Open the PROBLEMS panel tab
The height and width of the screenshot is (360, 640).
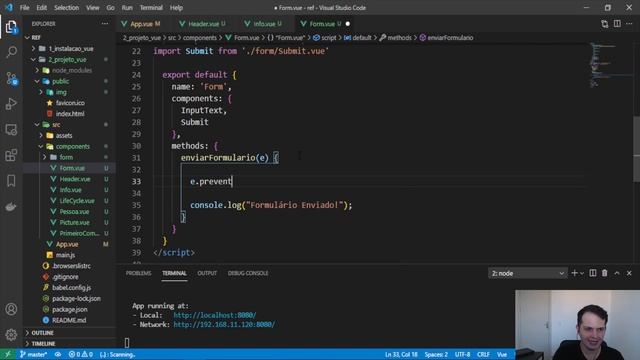tap(138, 273)
